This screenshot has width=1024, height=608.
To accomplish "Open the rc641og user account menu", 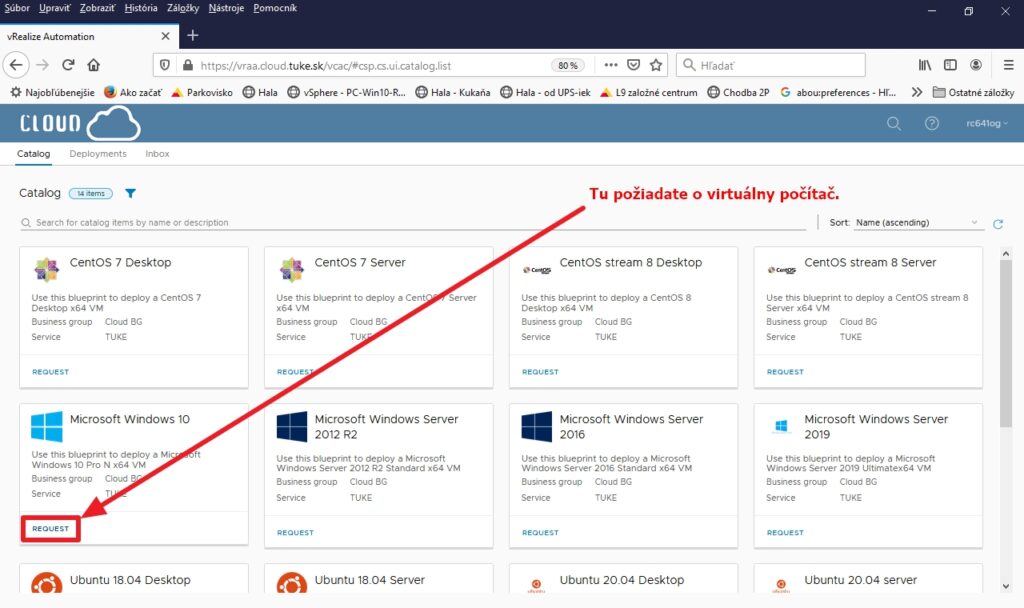I will (x=986, y=123).
